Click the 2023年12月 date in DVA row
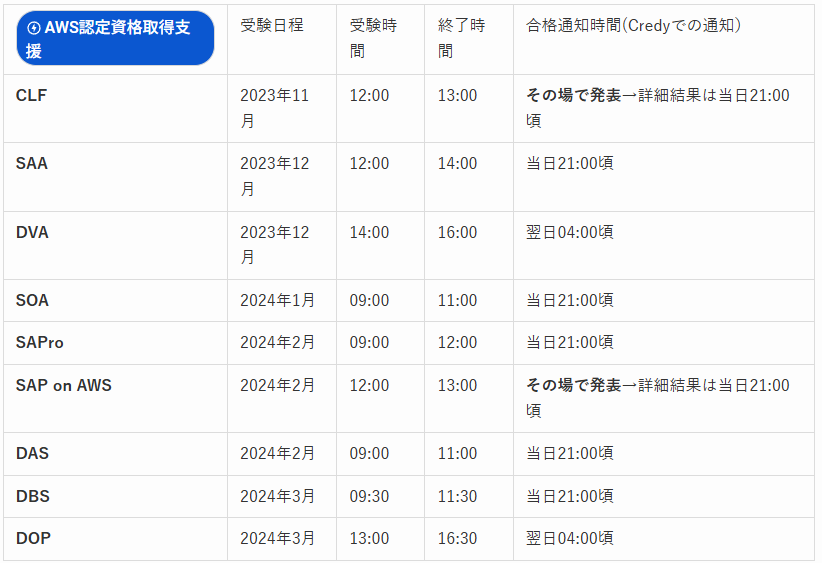Viewport: 822px width, 563px height. point(274,245)
